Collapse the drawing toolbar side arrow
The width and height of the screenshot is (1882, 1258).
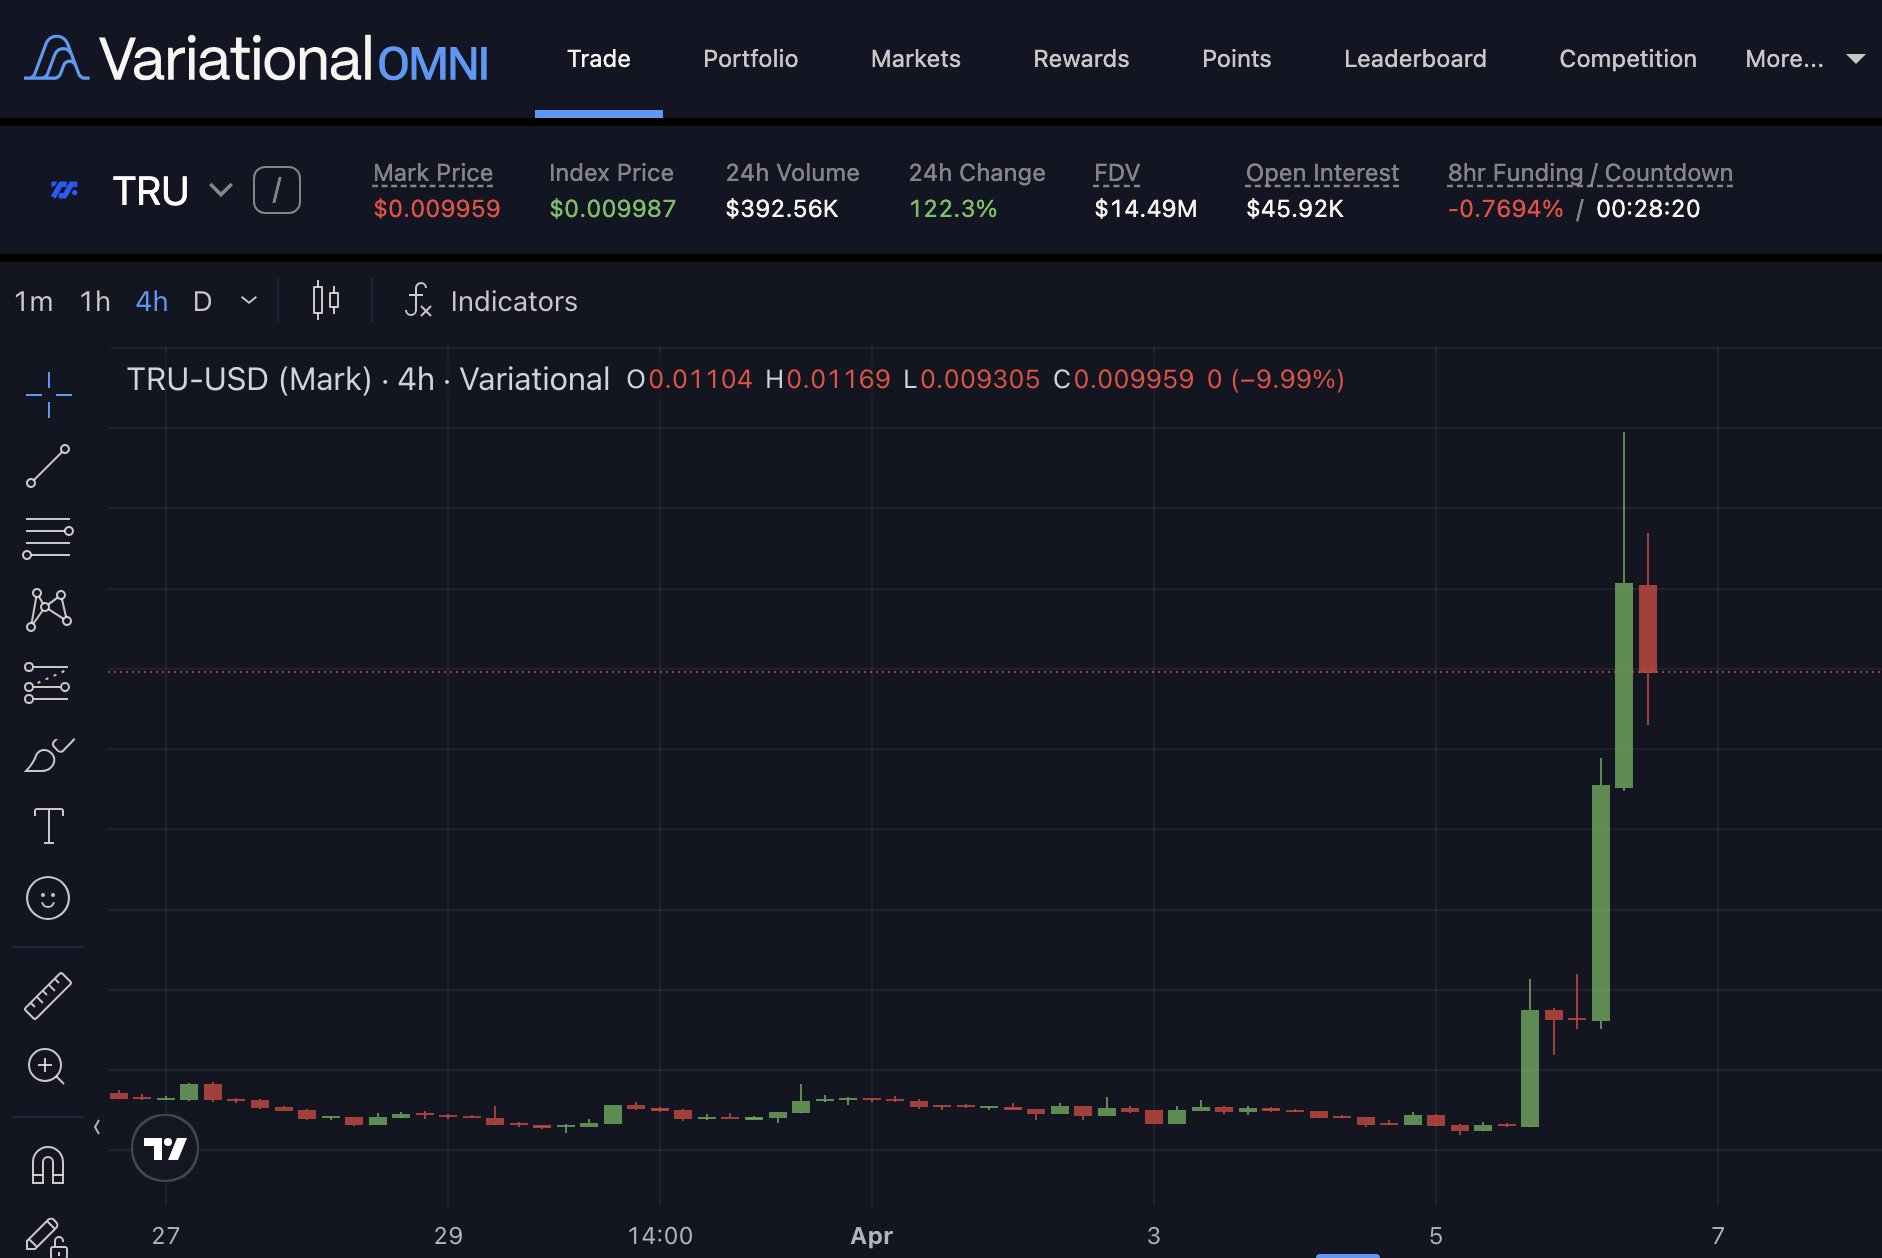point(97,1127)
